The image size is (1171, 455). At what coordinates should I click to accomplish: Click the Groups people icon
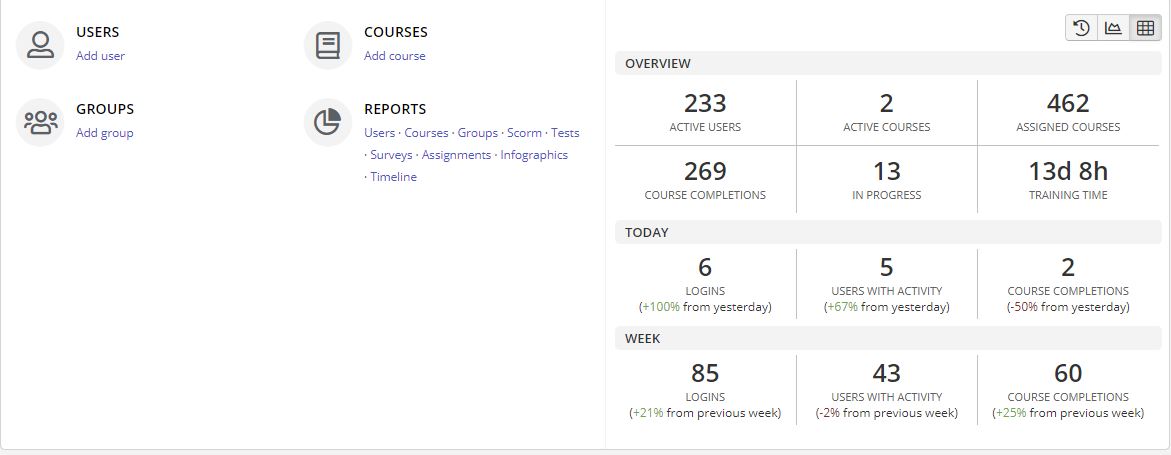[40, 122]
